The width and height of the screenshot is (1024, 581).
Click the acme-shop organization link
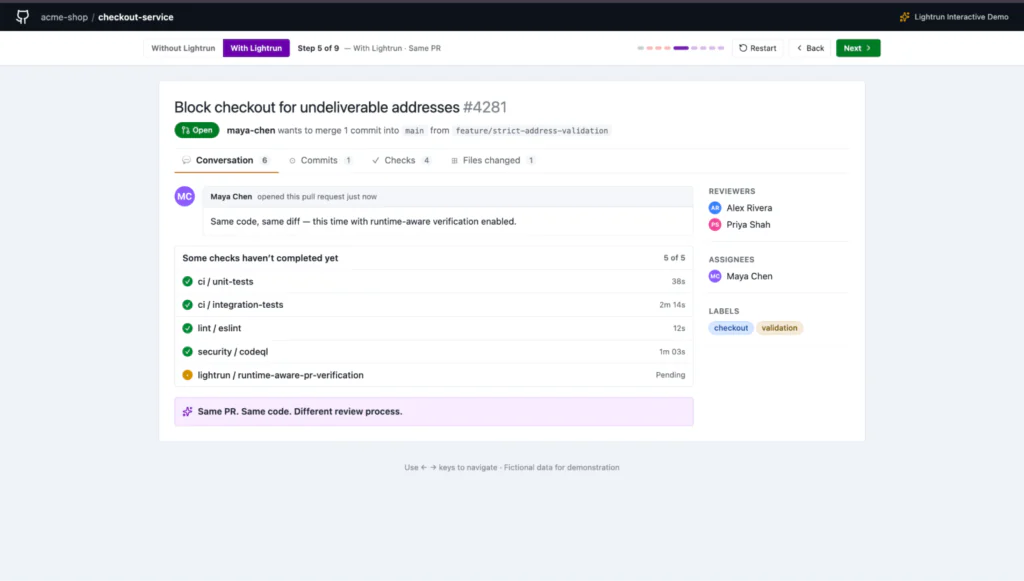click(64, 17)
